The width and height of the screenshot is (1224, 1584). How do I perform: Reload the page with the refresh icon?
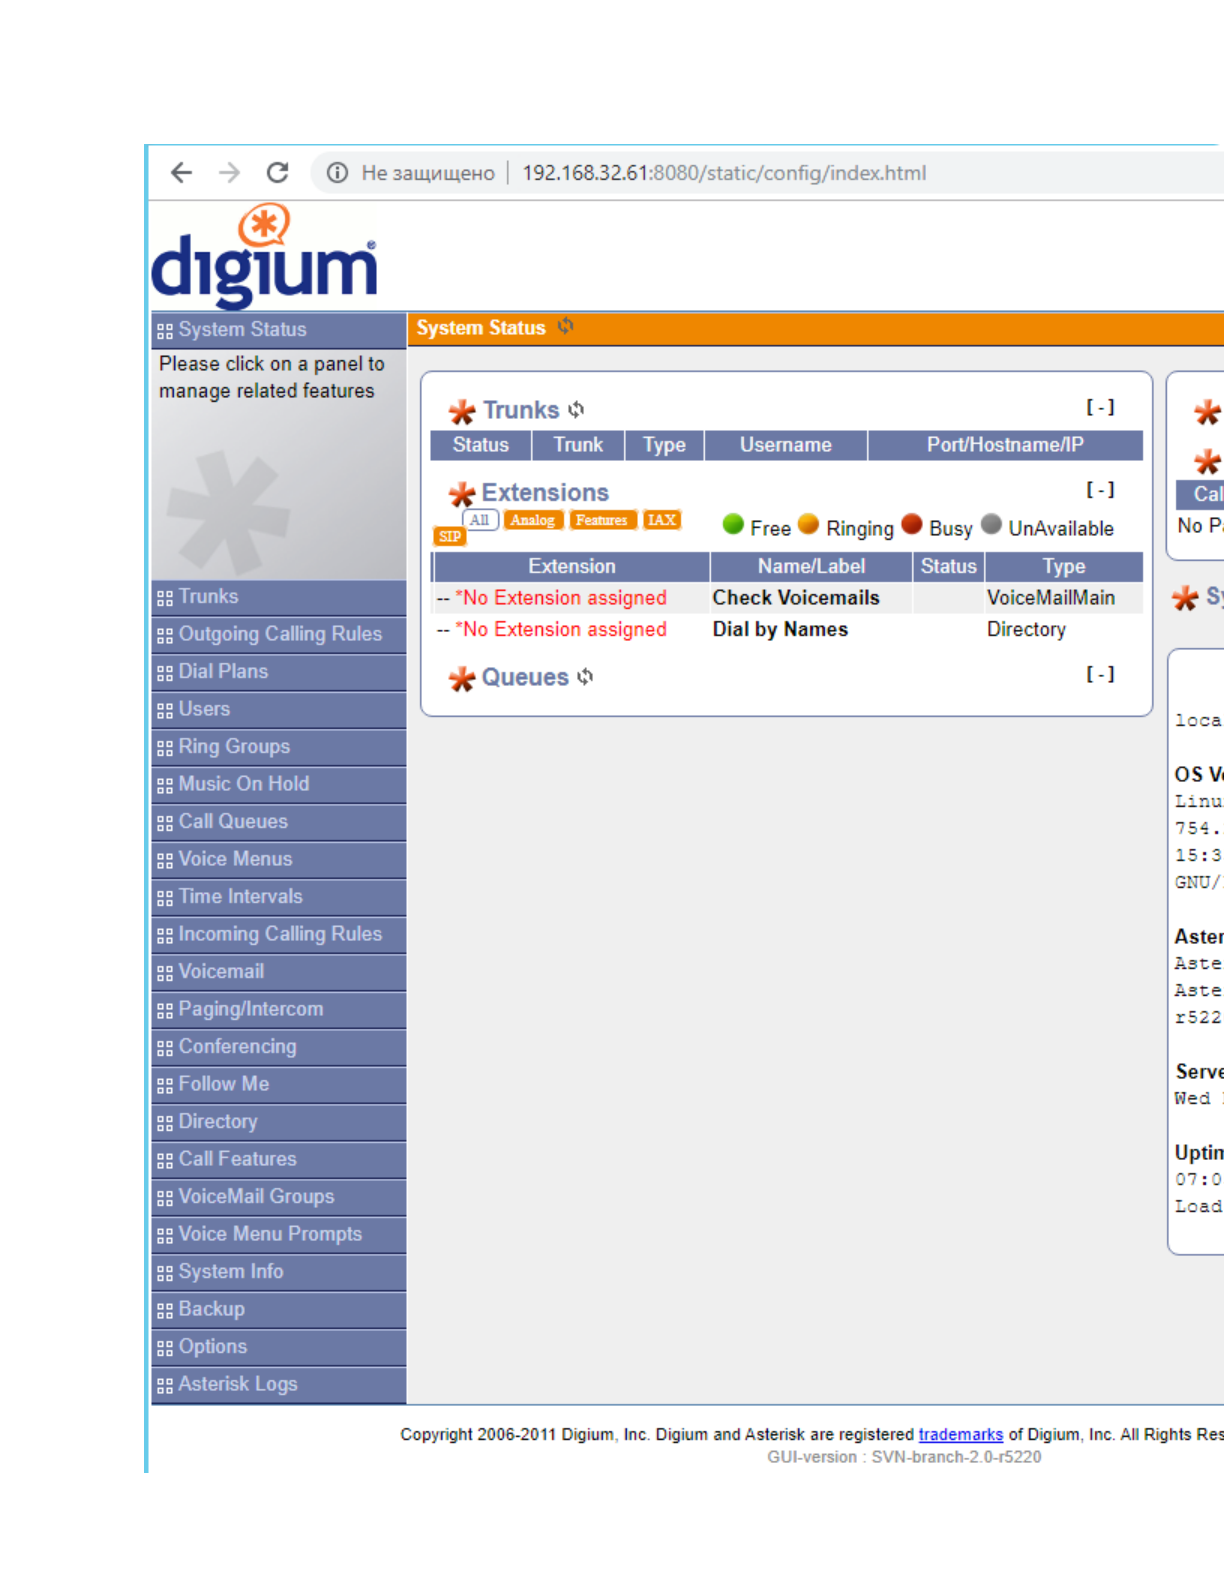[278, 173]
